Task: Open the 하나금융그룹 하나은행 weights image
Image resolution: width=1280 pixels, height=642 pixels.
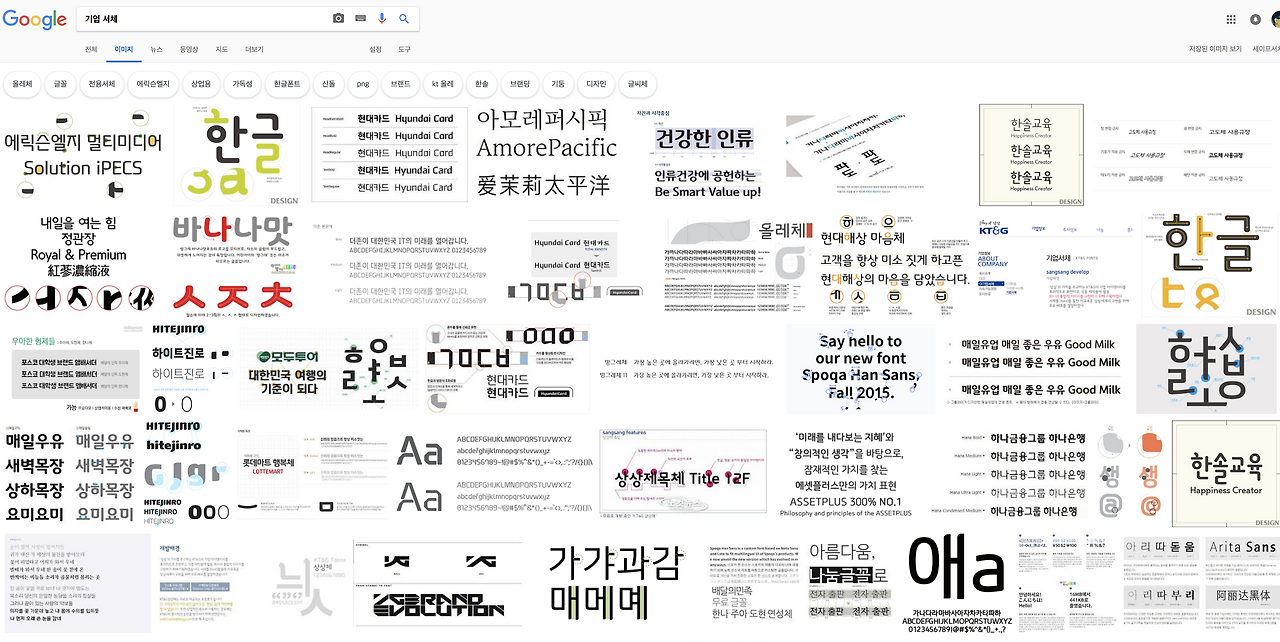Action: click(1025, 474)
